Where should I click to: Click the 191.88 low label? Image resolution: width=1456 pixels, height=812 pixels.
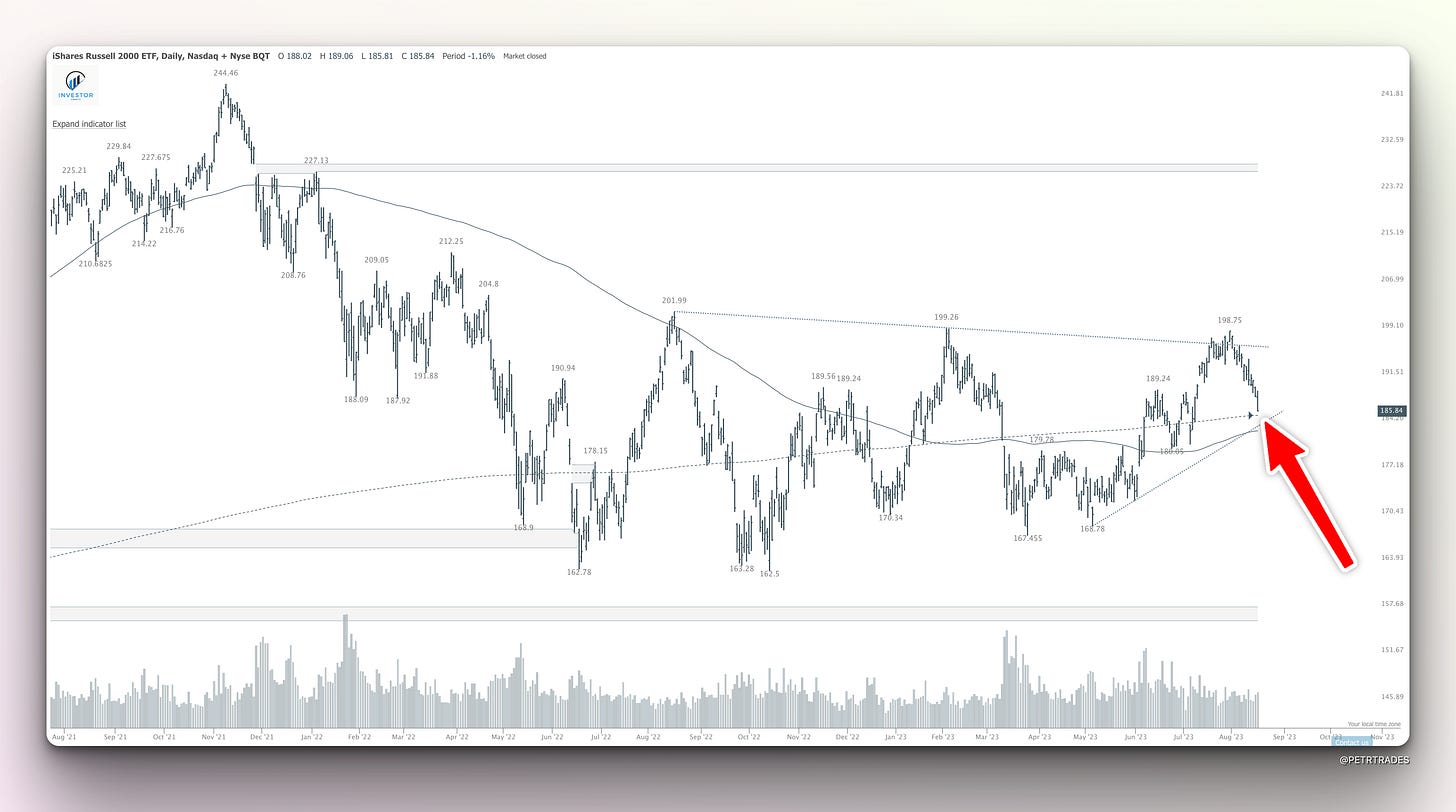426,375
